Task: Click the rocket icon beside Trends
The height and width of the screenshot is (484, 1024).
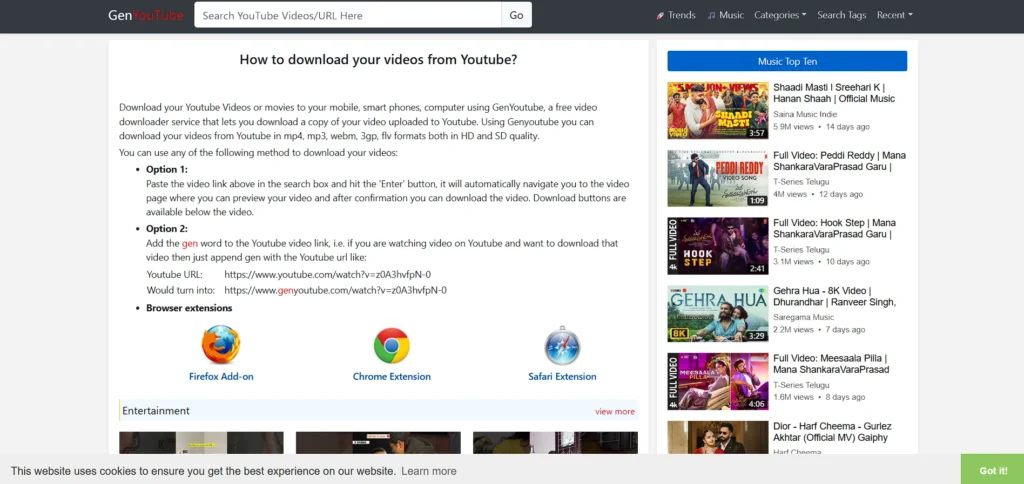Action: tap(660, 15)
